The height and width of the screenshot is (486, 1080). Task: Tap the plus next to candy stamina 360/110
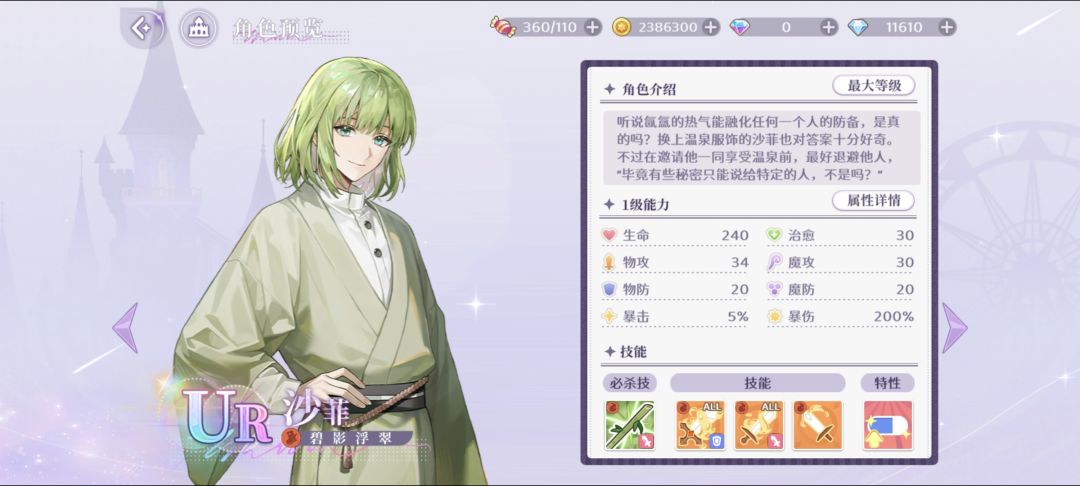[592, 28]
